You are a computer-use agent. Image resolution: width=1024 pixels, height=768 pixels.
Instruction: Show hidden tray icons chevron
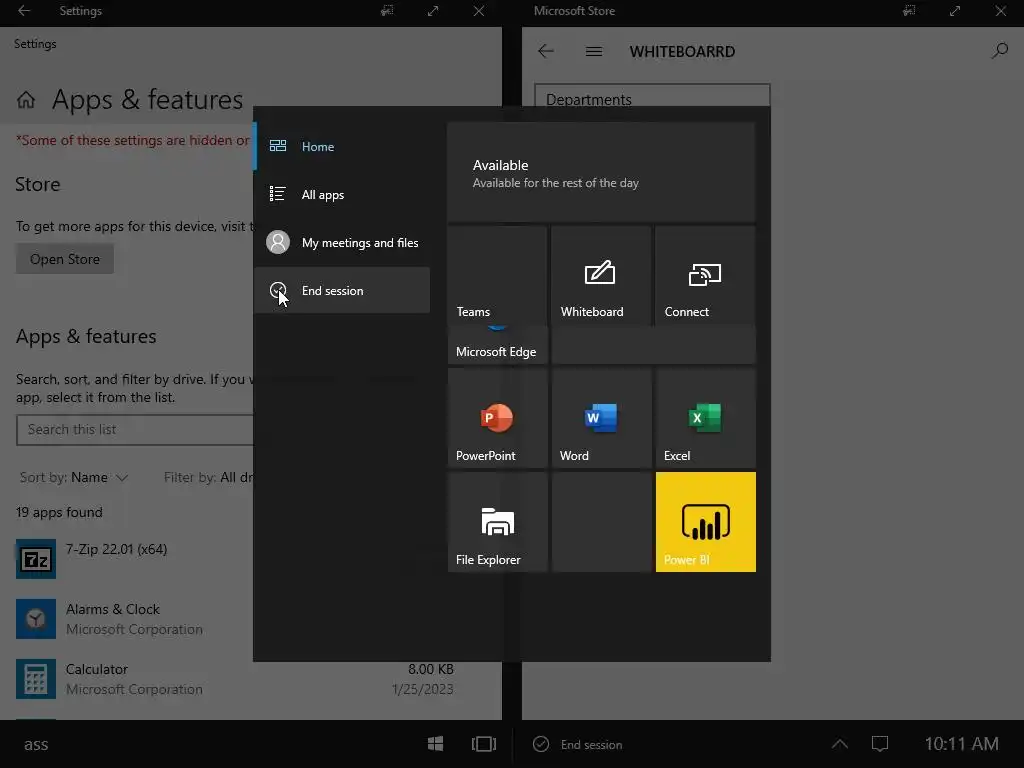[840, 744]
